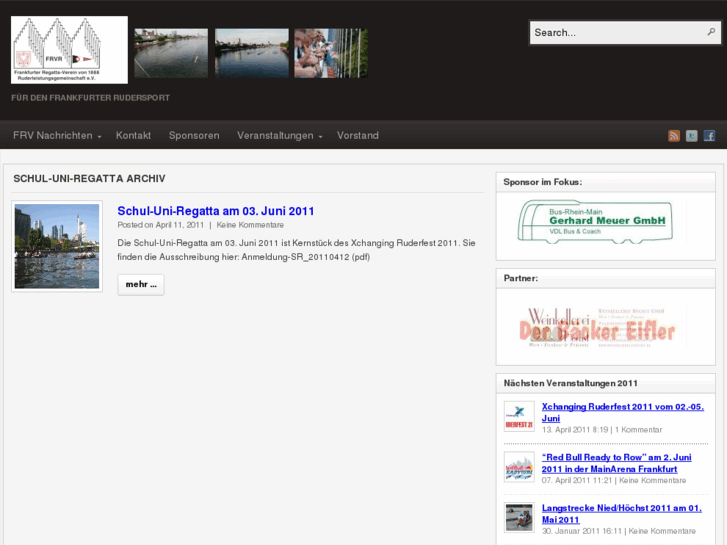Viewport: 727px width, 545px height.
Task: Open the Sponsoren menu item
Action: pyautogui.click(x=194, y=135)
